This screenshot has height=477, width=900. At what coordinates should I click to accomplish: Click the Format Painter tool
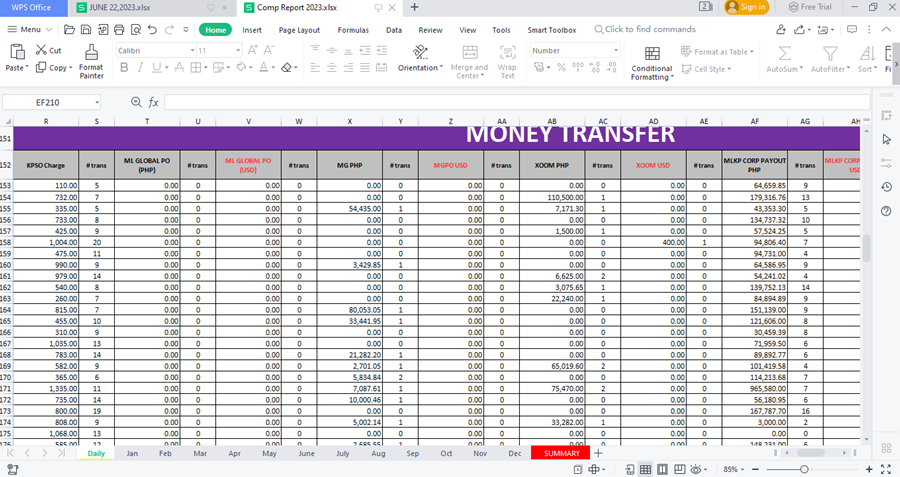coord(91,61)
